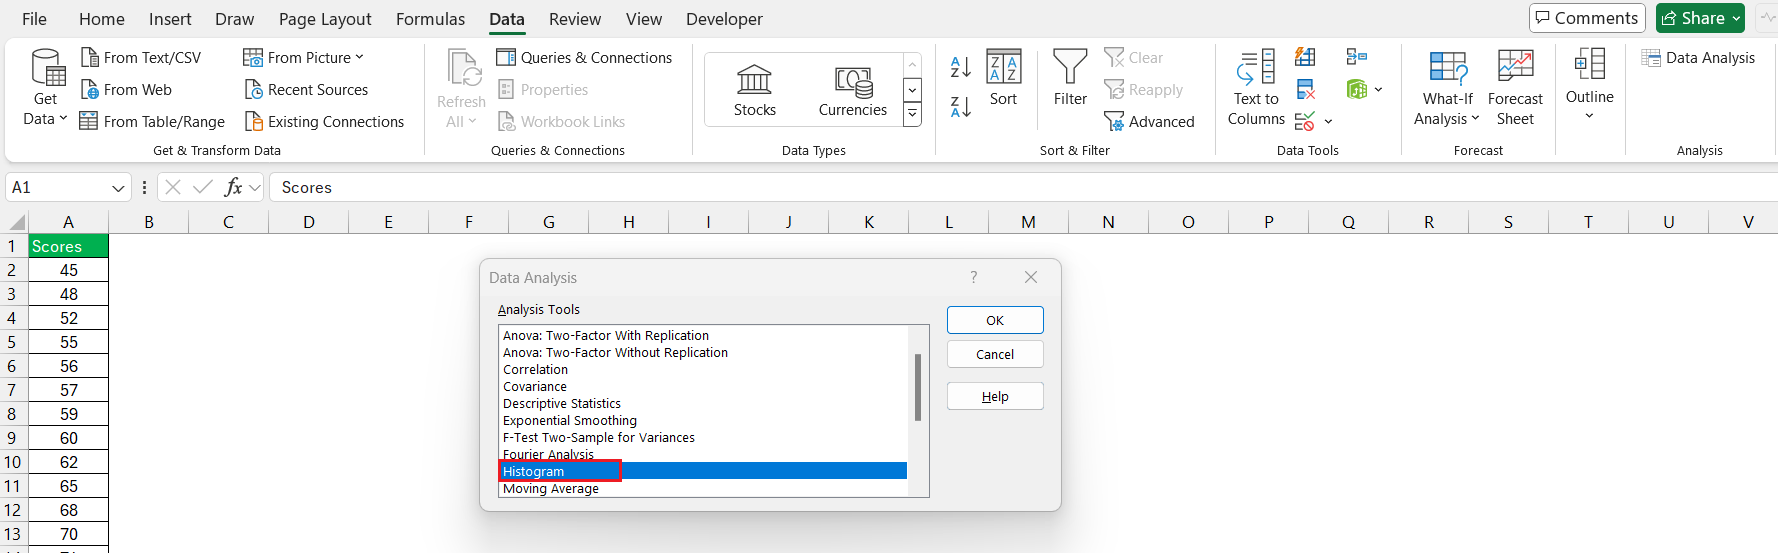Select Anova: Two-Factor With Replication
The image size is (1778, 553).
tap(703, 335)
